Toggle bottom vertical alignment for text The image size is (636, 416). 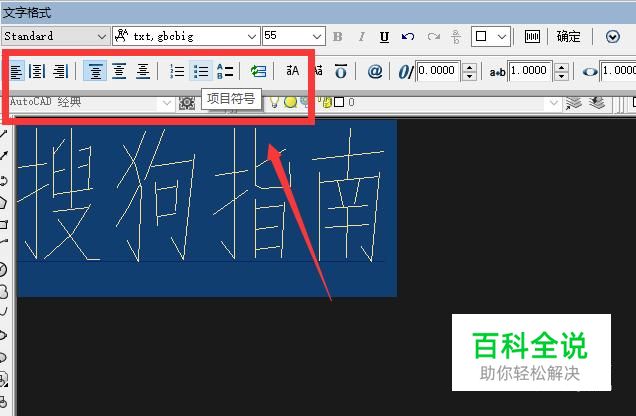(143, 71)
